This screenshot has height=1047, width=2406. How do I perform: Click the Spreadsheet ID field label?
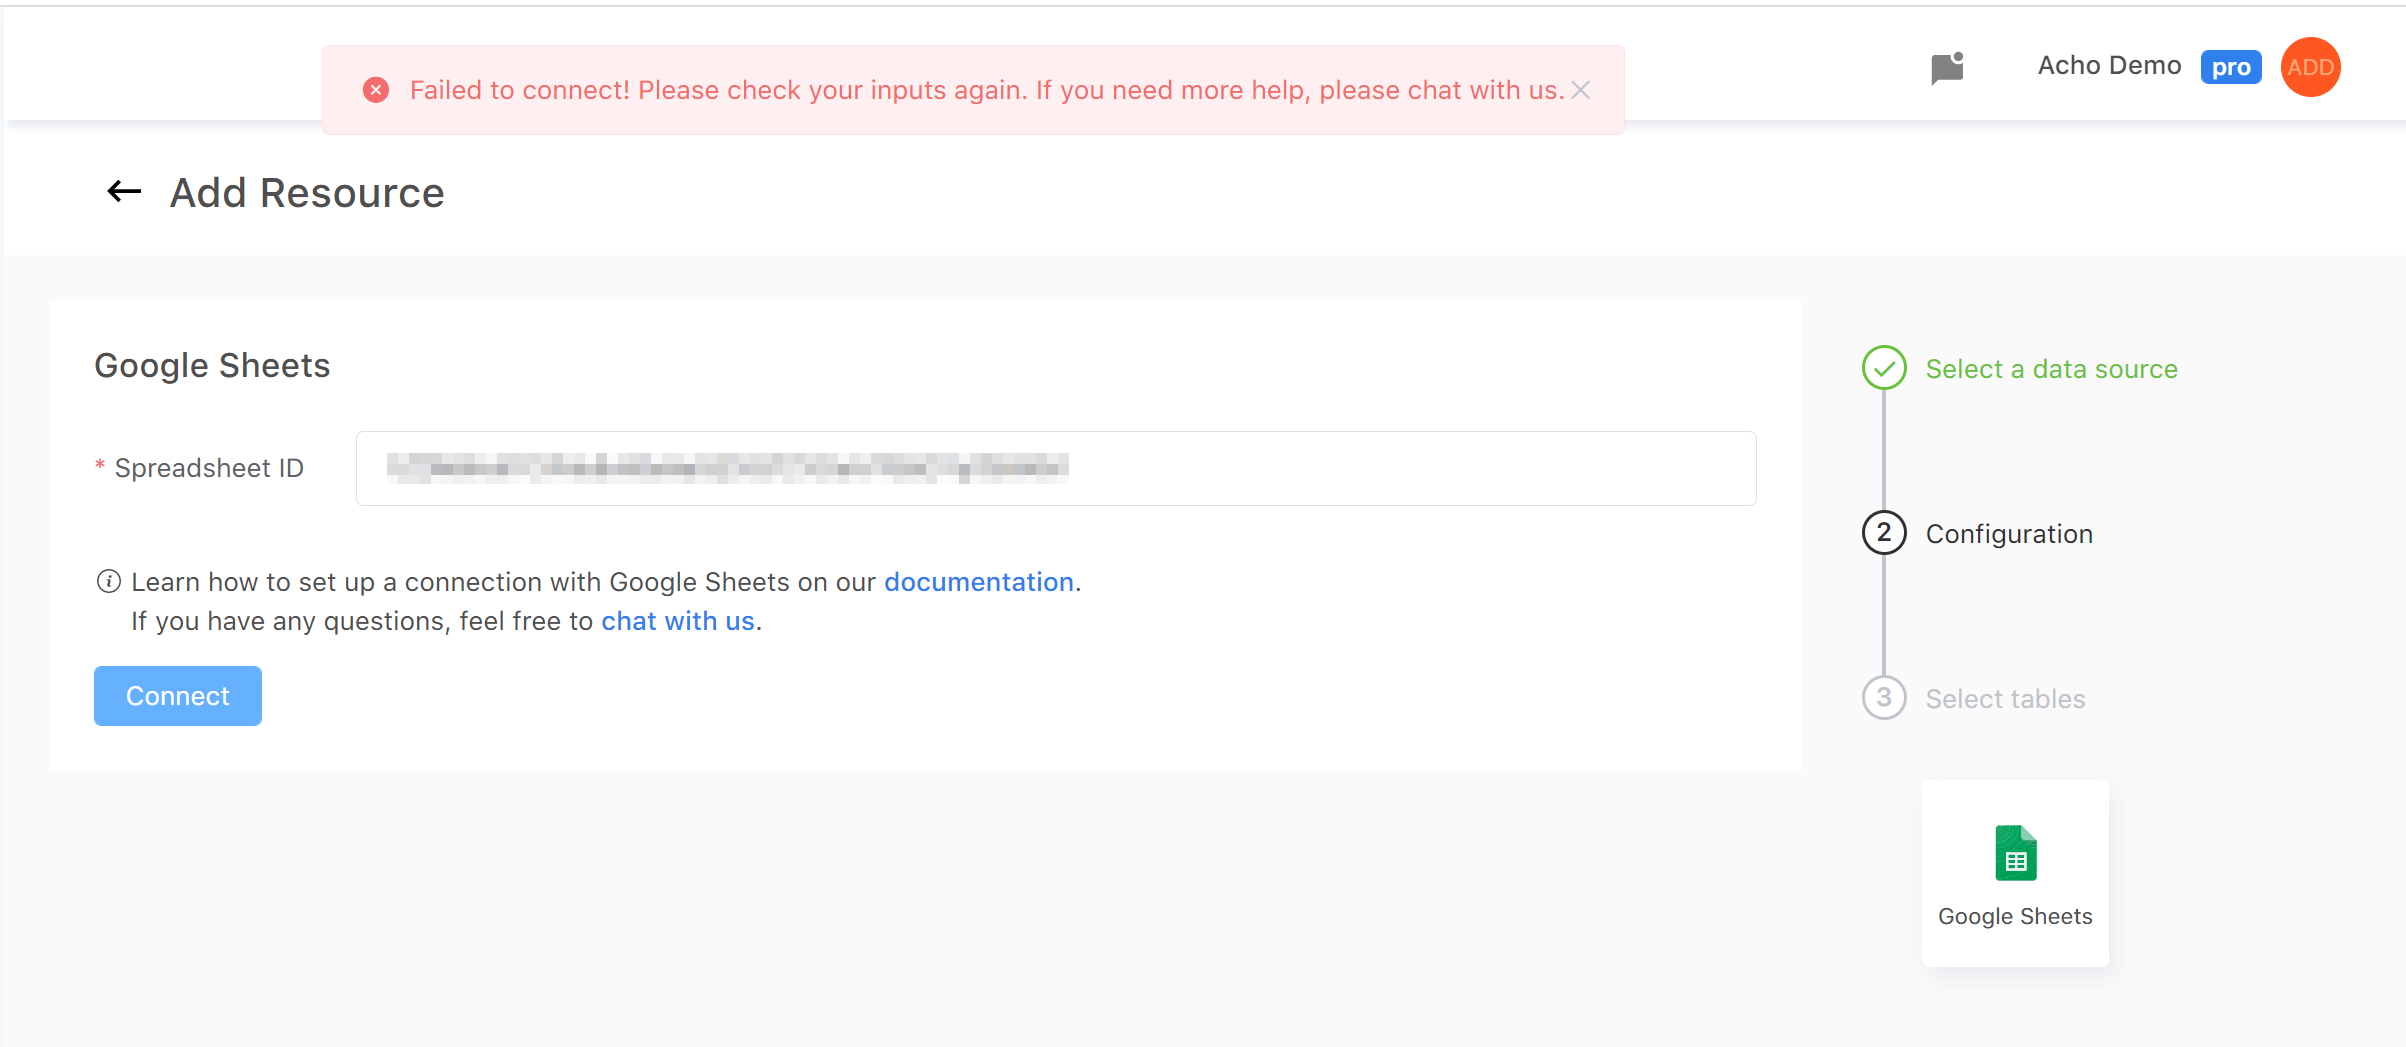point(209,468)
